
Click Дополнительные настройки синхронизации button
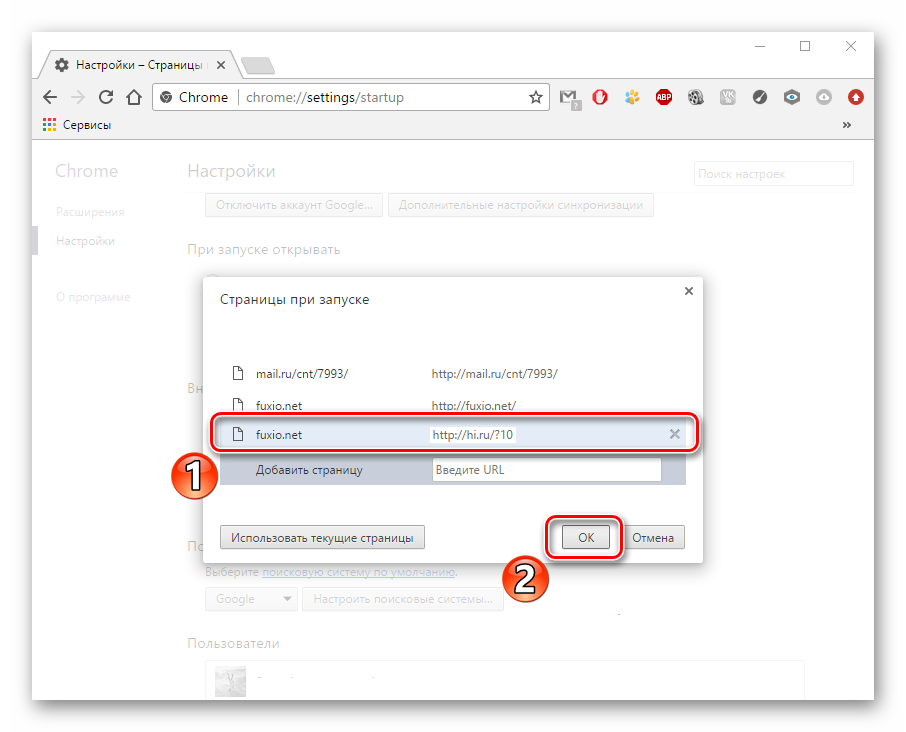coord(521,205)
